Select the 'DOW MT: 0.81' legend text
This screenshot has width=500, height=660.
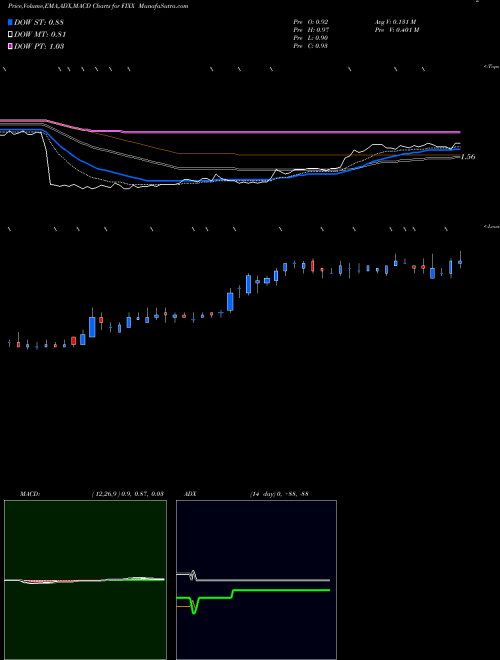(x=40, y=35)
